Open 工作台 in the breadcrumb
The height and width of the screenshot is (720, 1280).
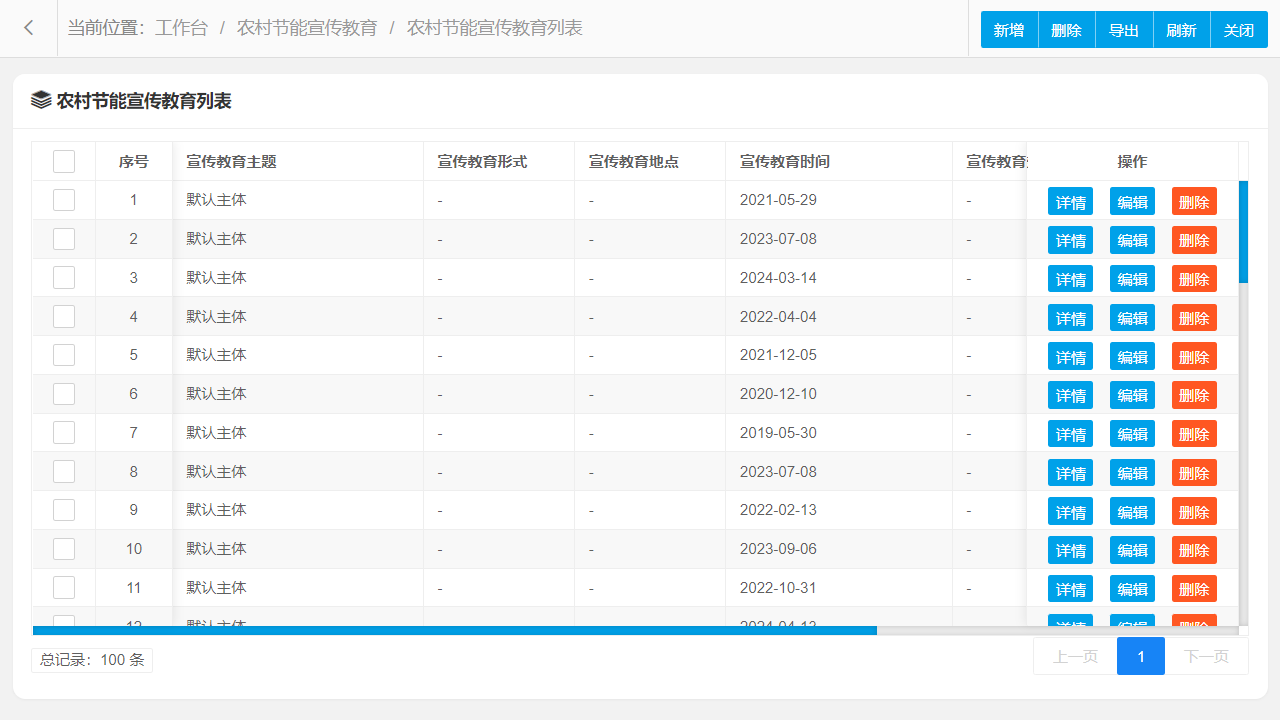coord(181,28)
